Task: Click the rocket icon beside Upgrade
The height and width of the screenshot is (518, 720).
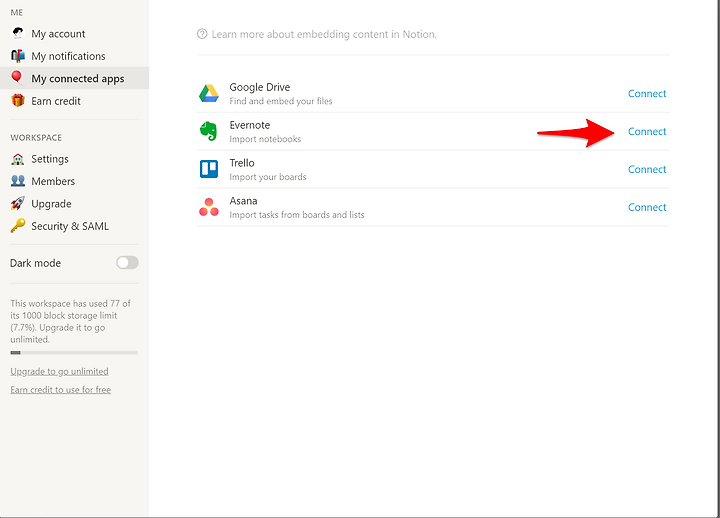Action: click(18, 203)
